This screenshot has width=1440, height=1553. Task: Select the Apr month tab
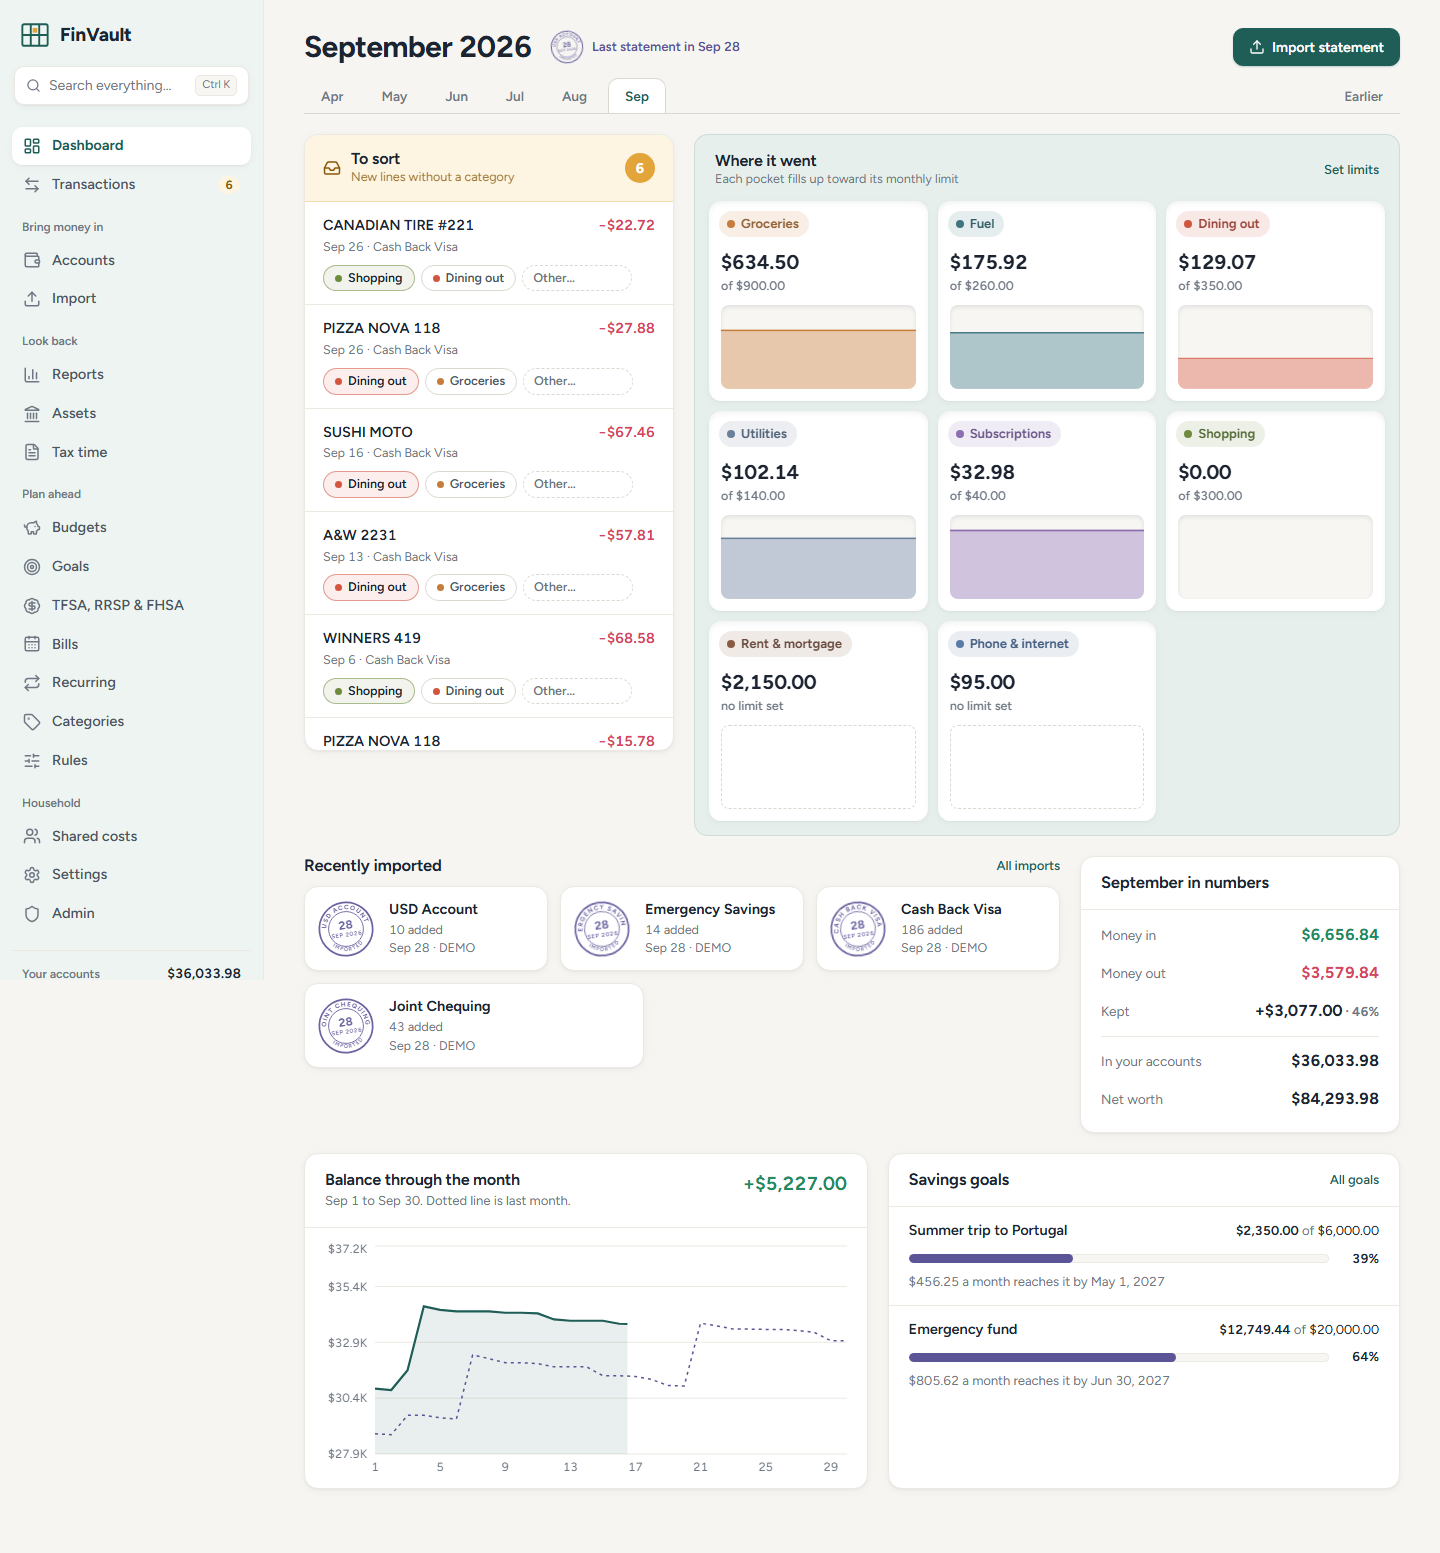point(332,97)
